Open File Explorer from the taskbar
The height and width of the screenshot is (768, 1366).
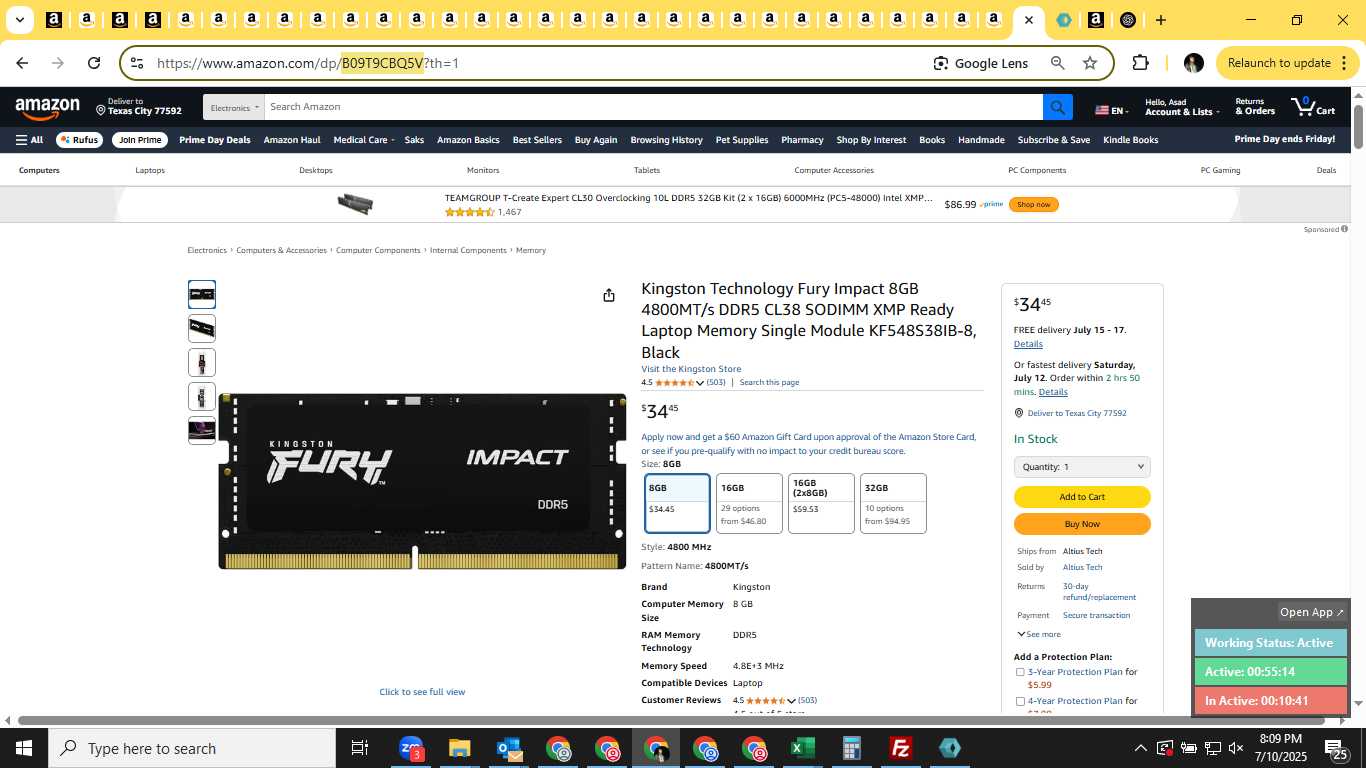(459, 748)
